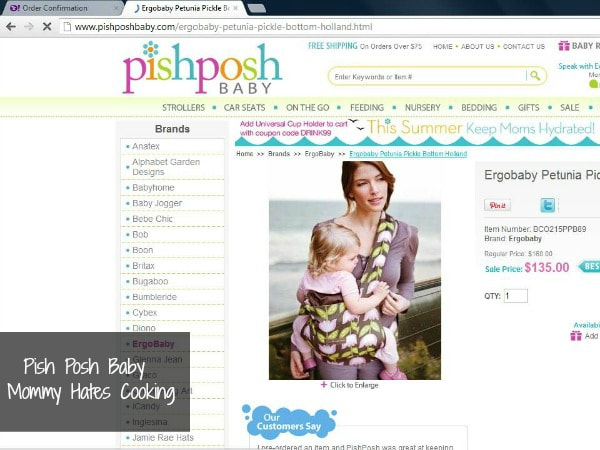Screen dimensions: 600x450
Task: Open the GIFTS menu
Action: click(x=528, y=108)
